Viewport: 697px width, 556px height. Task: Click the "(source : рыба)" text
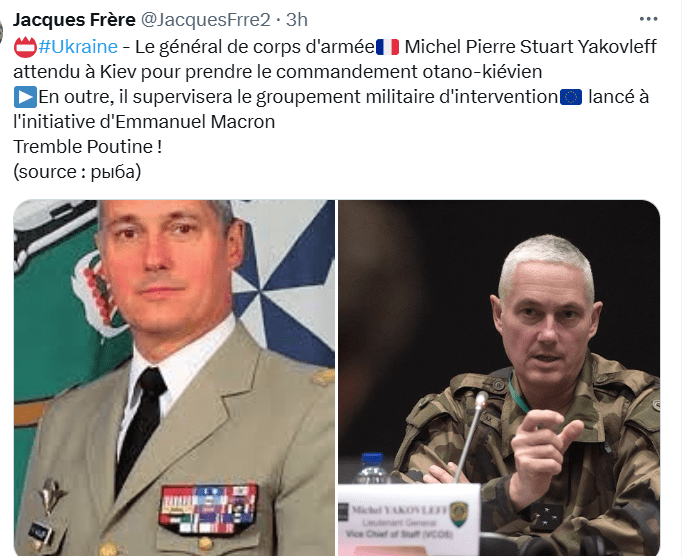tap(77, 172)
